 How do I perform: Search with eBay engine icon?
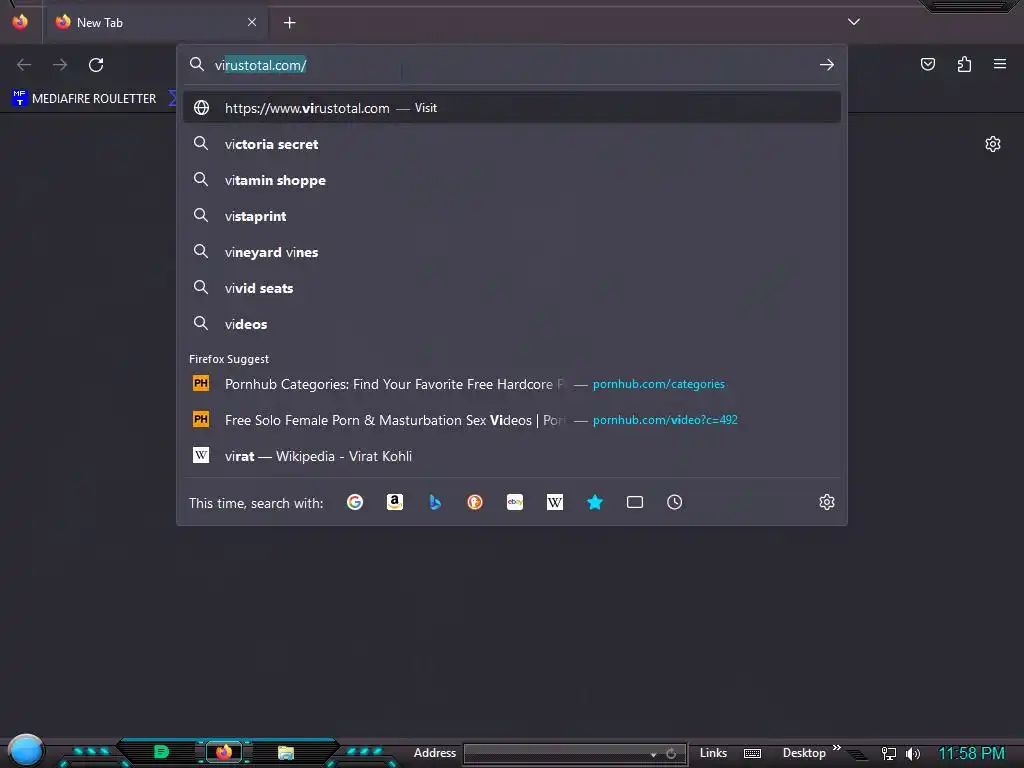click(x=515, y=502)
